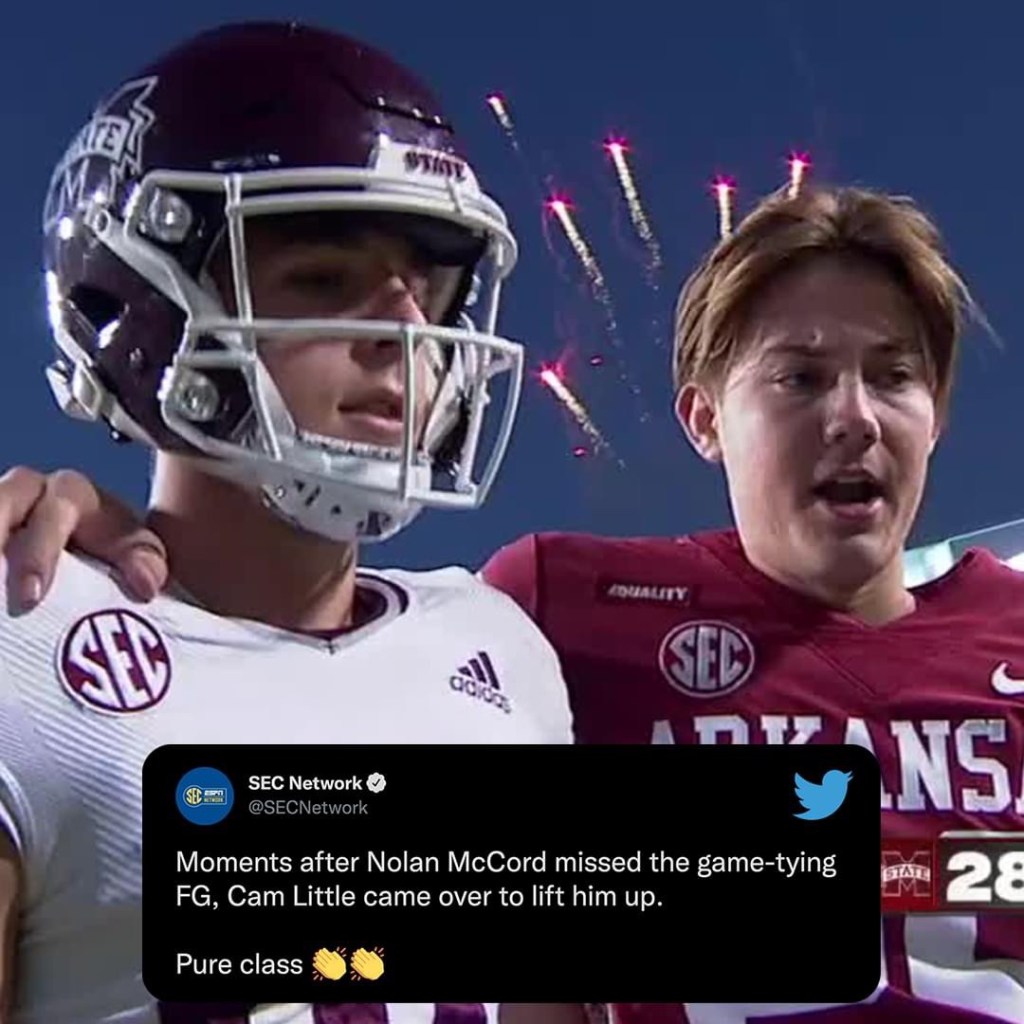Click the SEC patch on red jersey
Viewport: 1024px width, 1024px height.
[706, 658]
